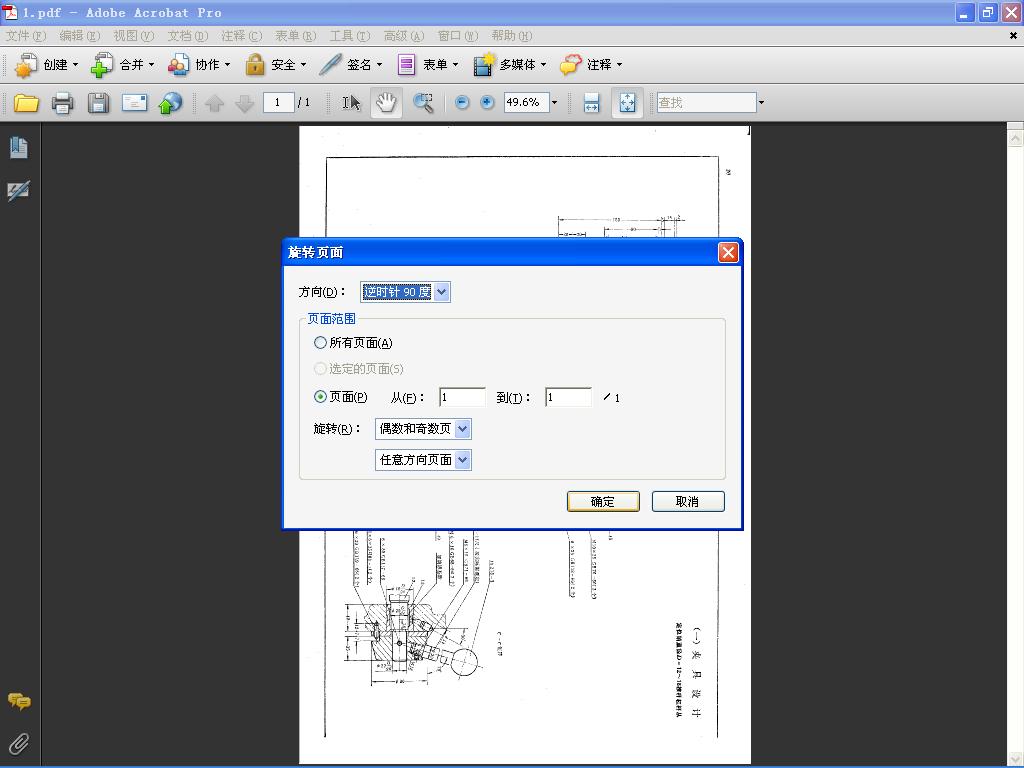Viewport: 1024px width, 768px height.
Task: Click the 从 page number field
Action: [462, 397]
